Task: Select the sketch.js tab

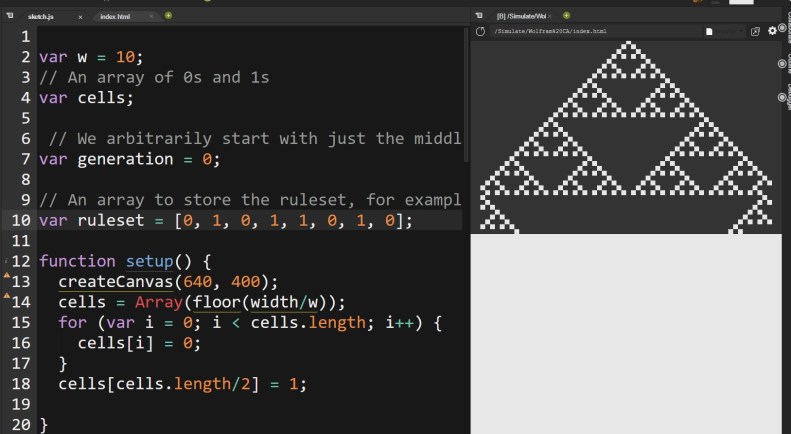Action: [40, 17]
